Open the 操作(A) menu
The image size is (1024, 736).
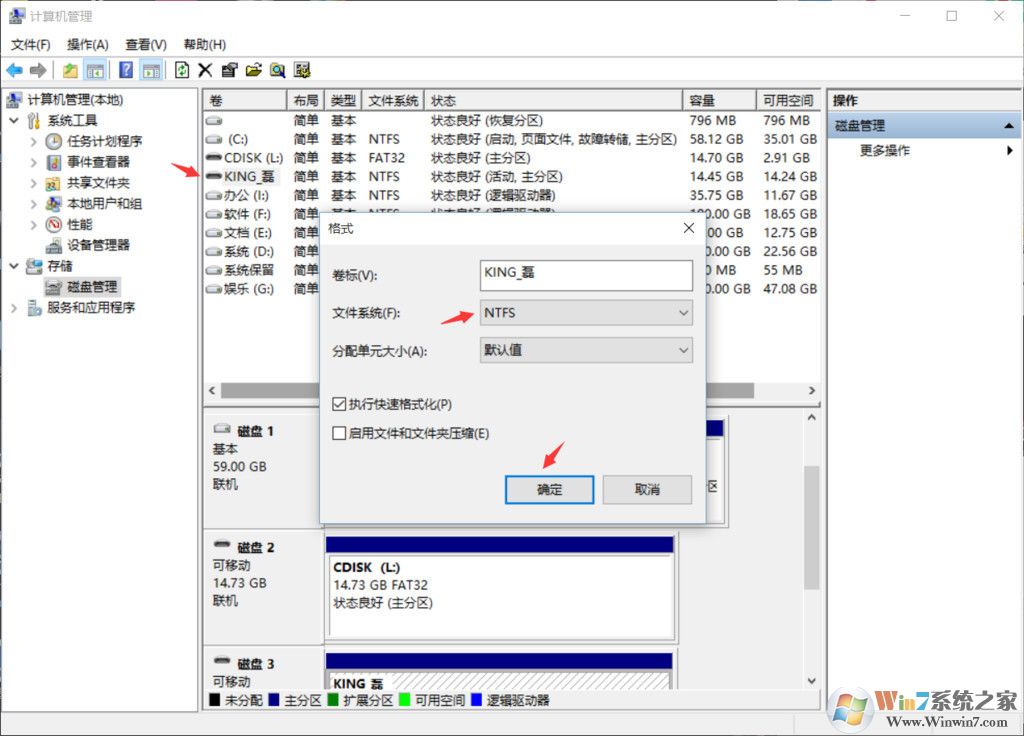88,45
